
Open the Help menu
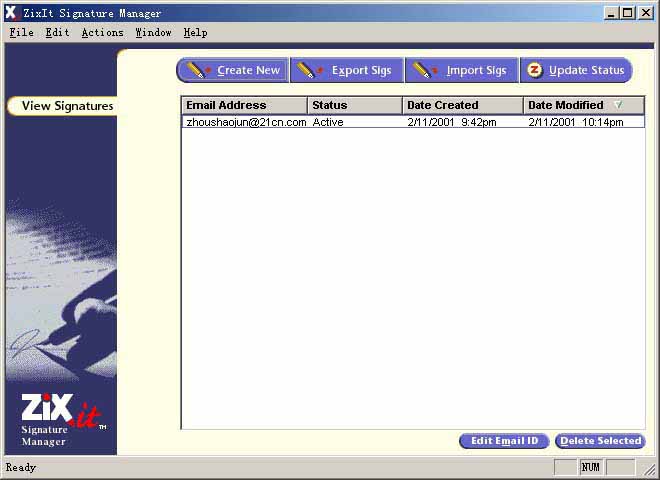pyautogui.click(x=195, y=32)
